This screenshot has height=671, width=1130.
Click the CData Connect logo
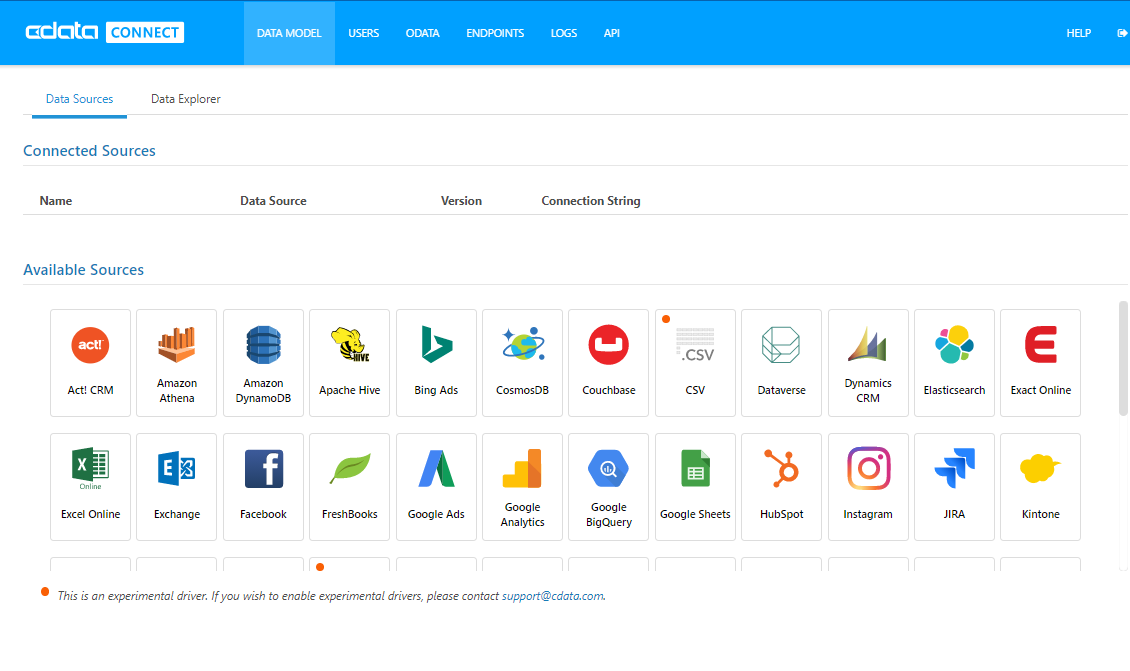[104, 32]
